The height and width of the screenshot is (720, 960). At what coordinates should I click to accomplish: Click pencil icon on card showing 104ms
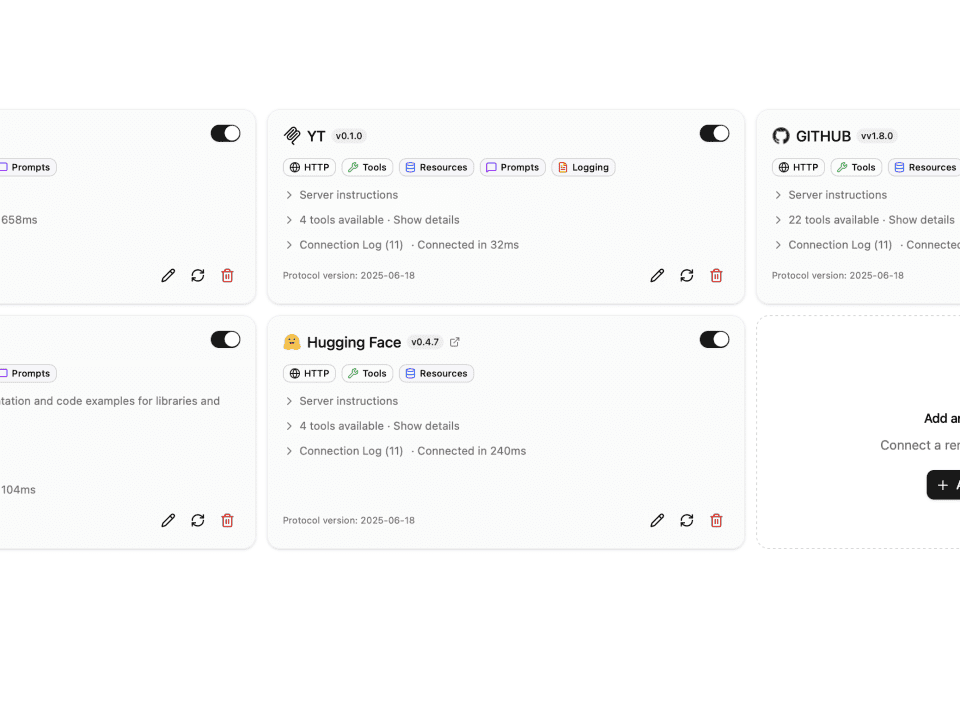[x=168, y=520]
